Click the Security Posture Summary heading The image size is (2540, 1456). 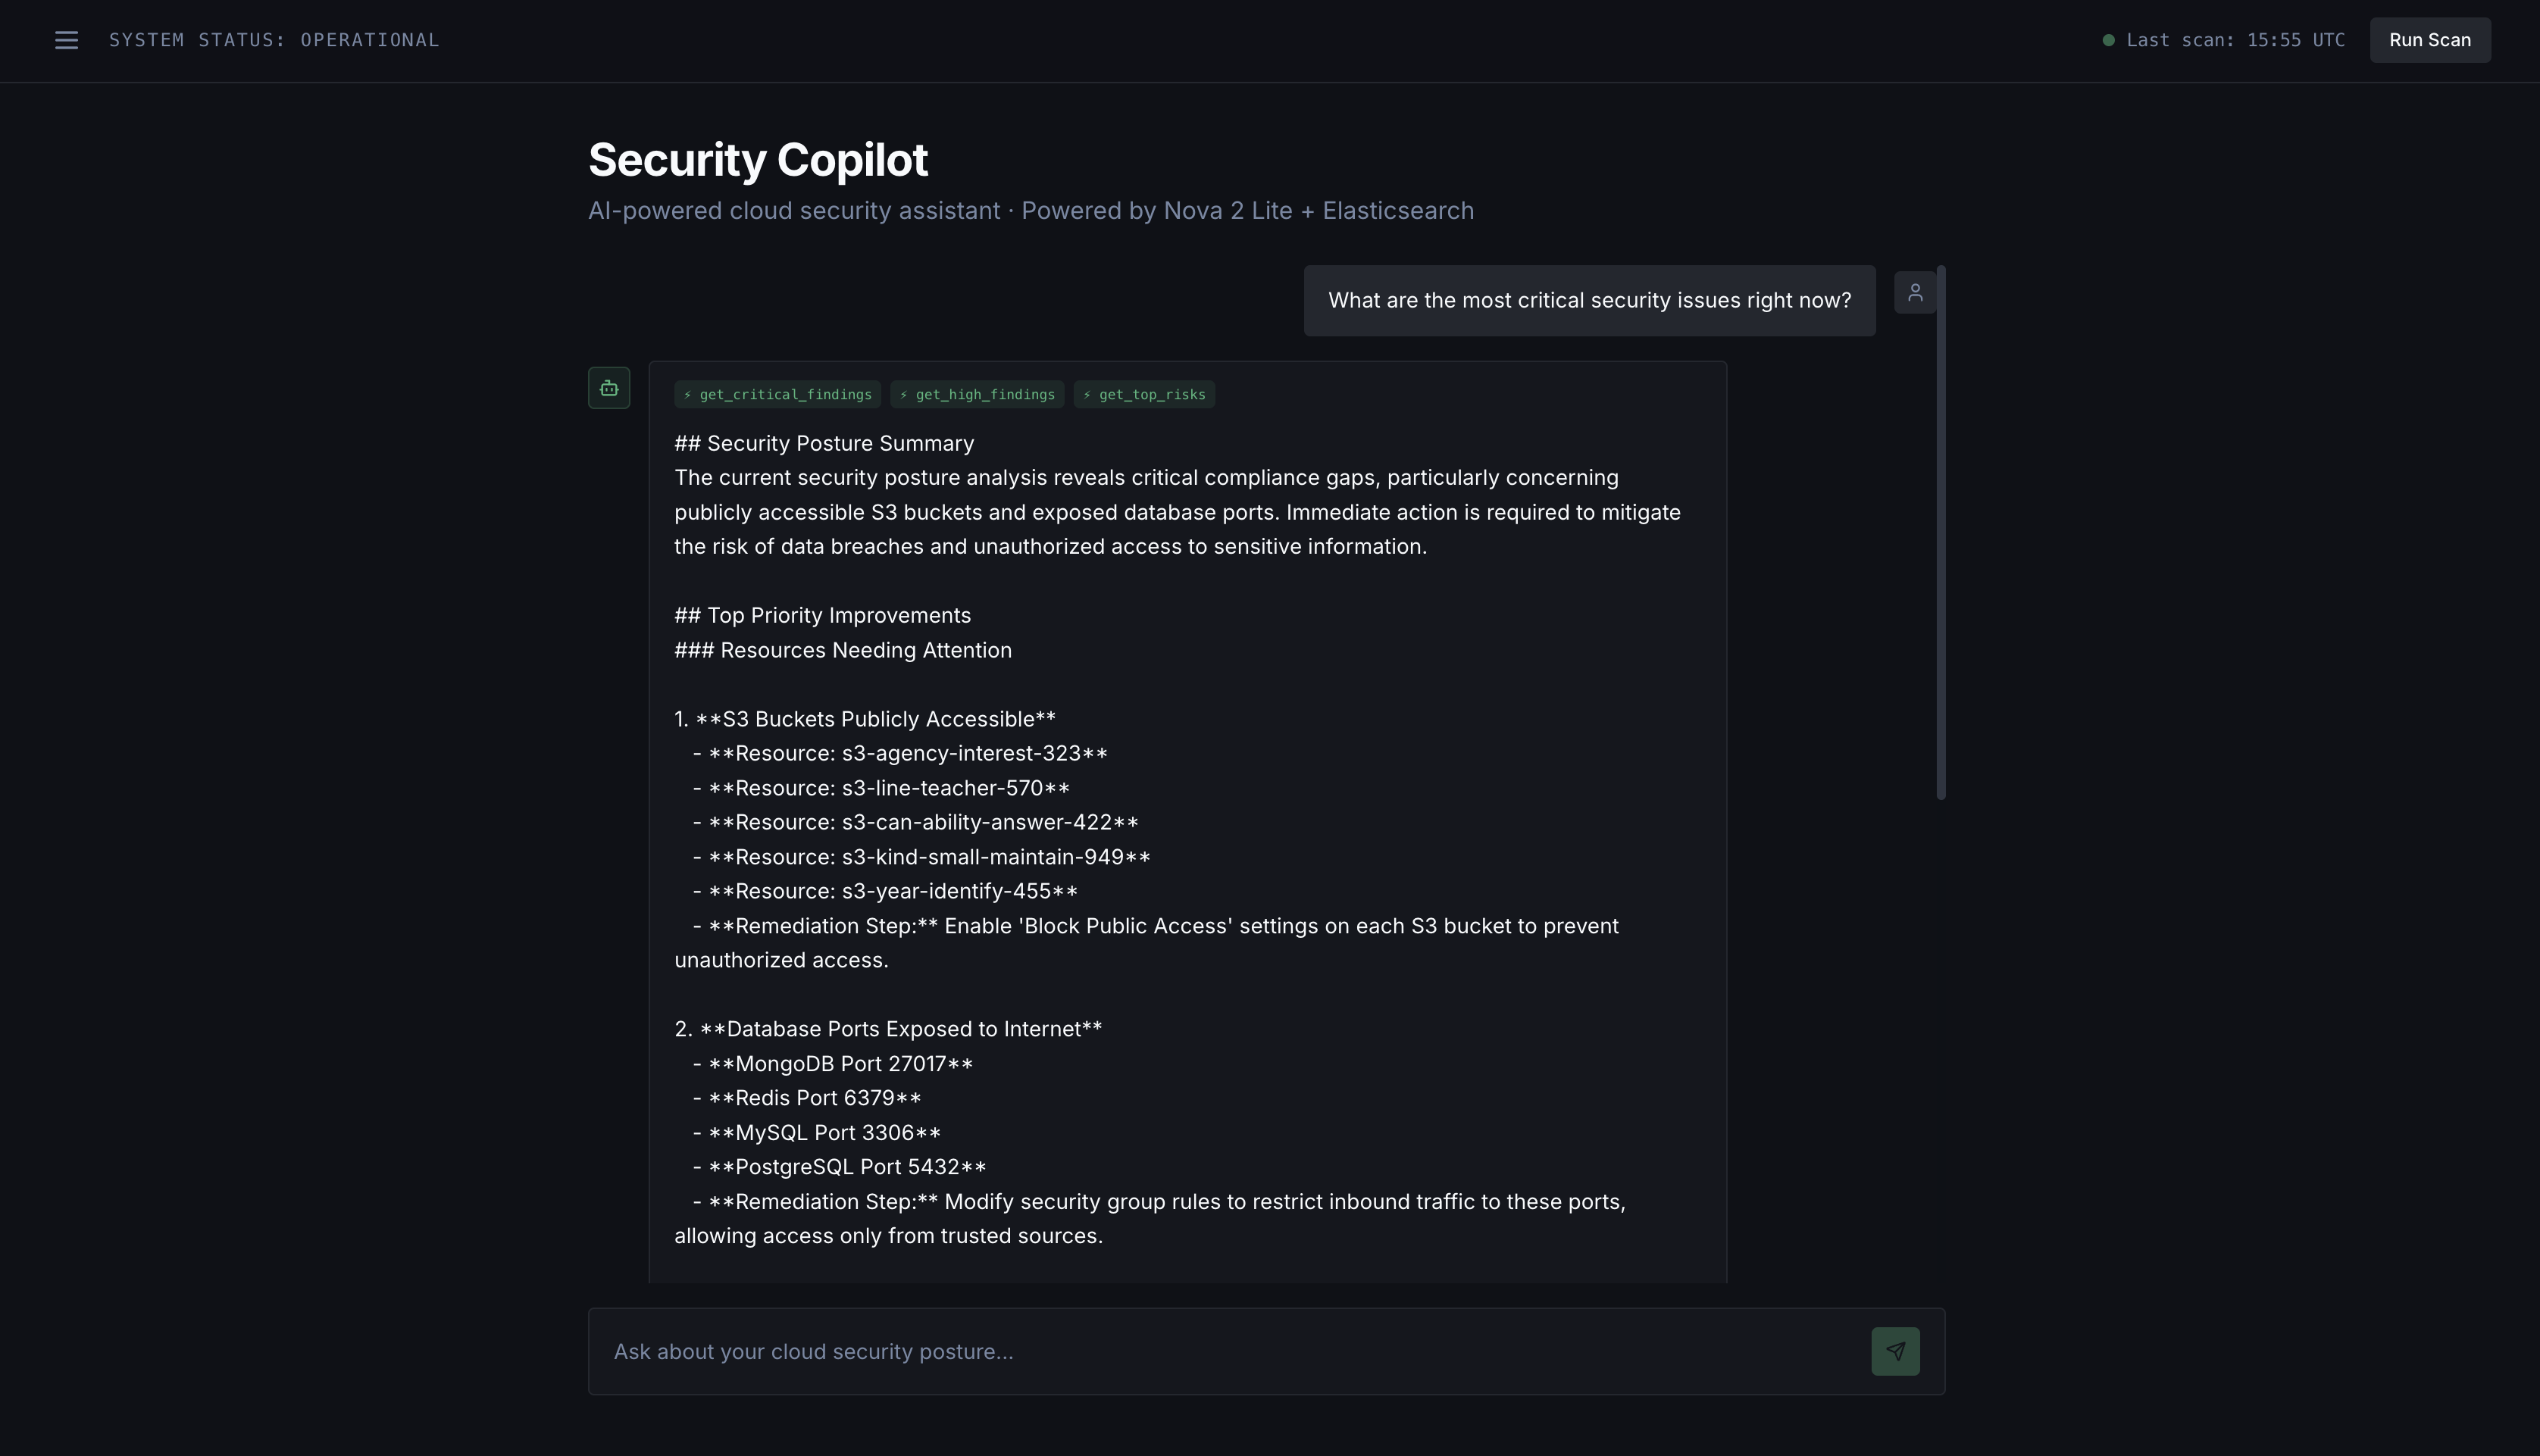pyautogui.click(x=824, y=444)
